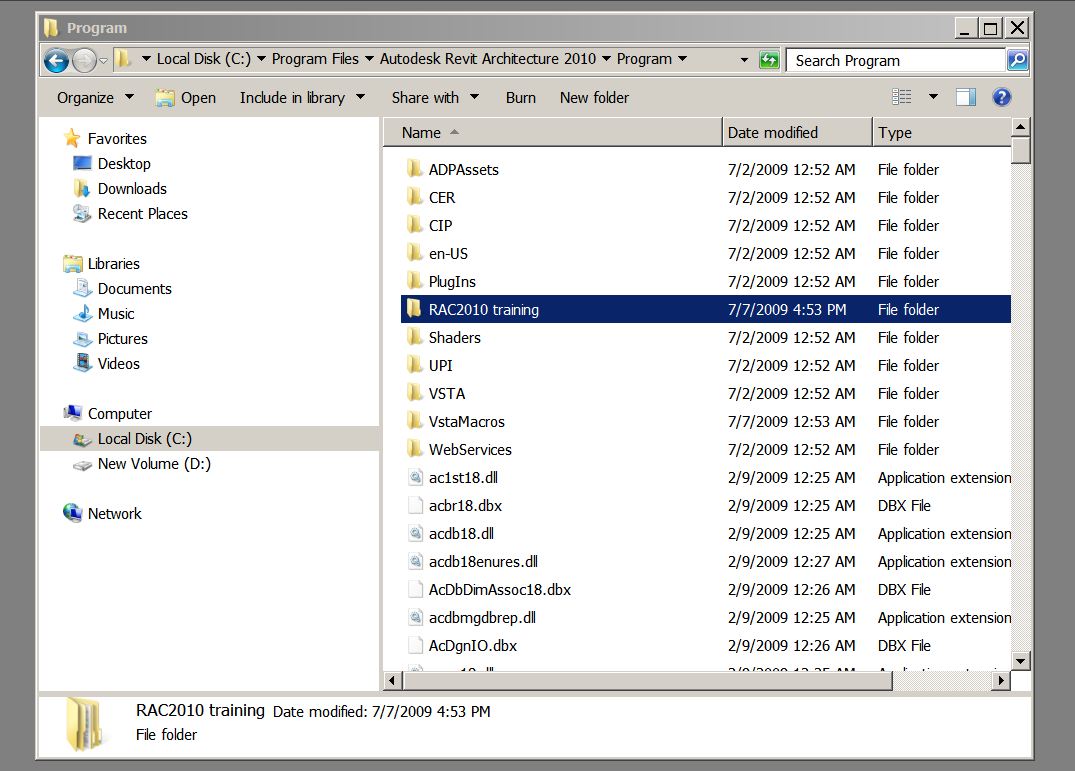The width and height of the screenshot is (1075, 771).
Task: Click the Search magnifier icon
Action: (x=1016, y=60)
